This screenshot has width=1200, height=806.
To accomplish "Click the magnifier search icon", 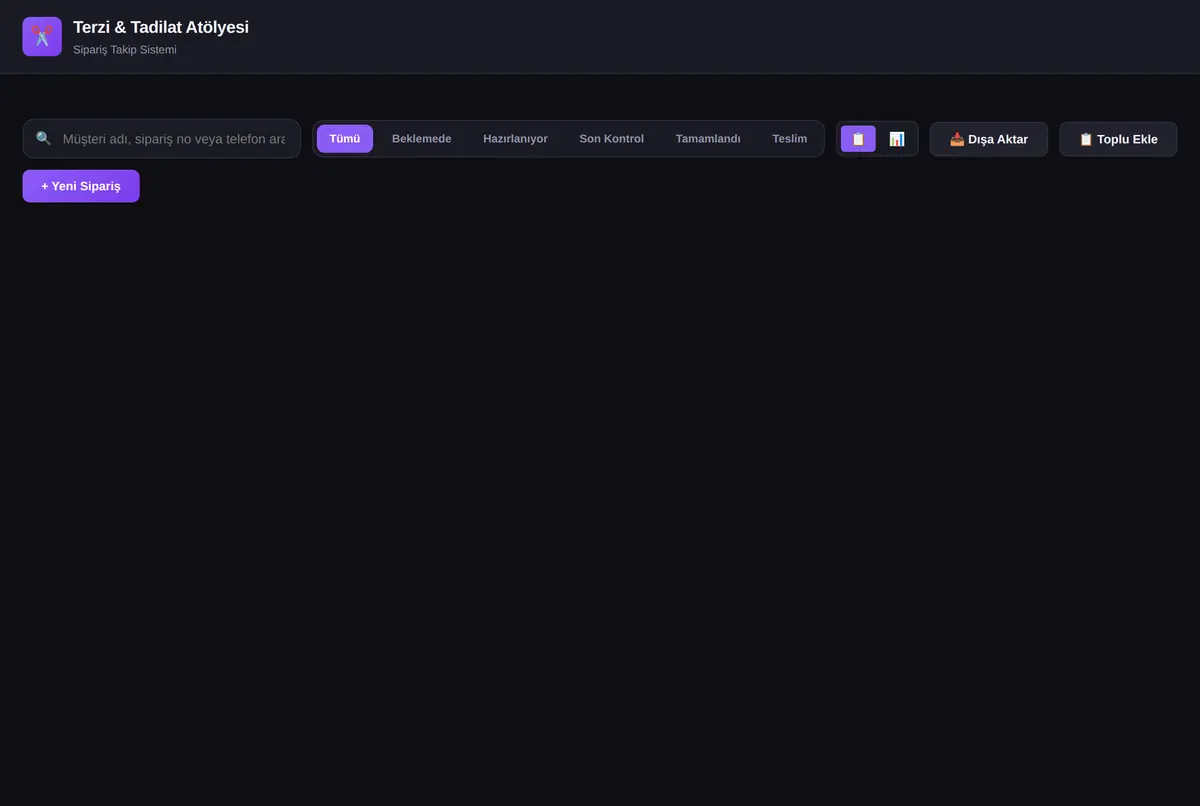I will coord(43,139).
